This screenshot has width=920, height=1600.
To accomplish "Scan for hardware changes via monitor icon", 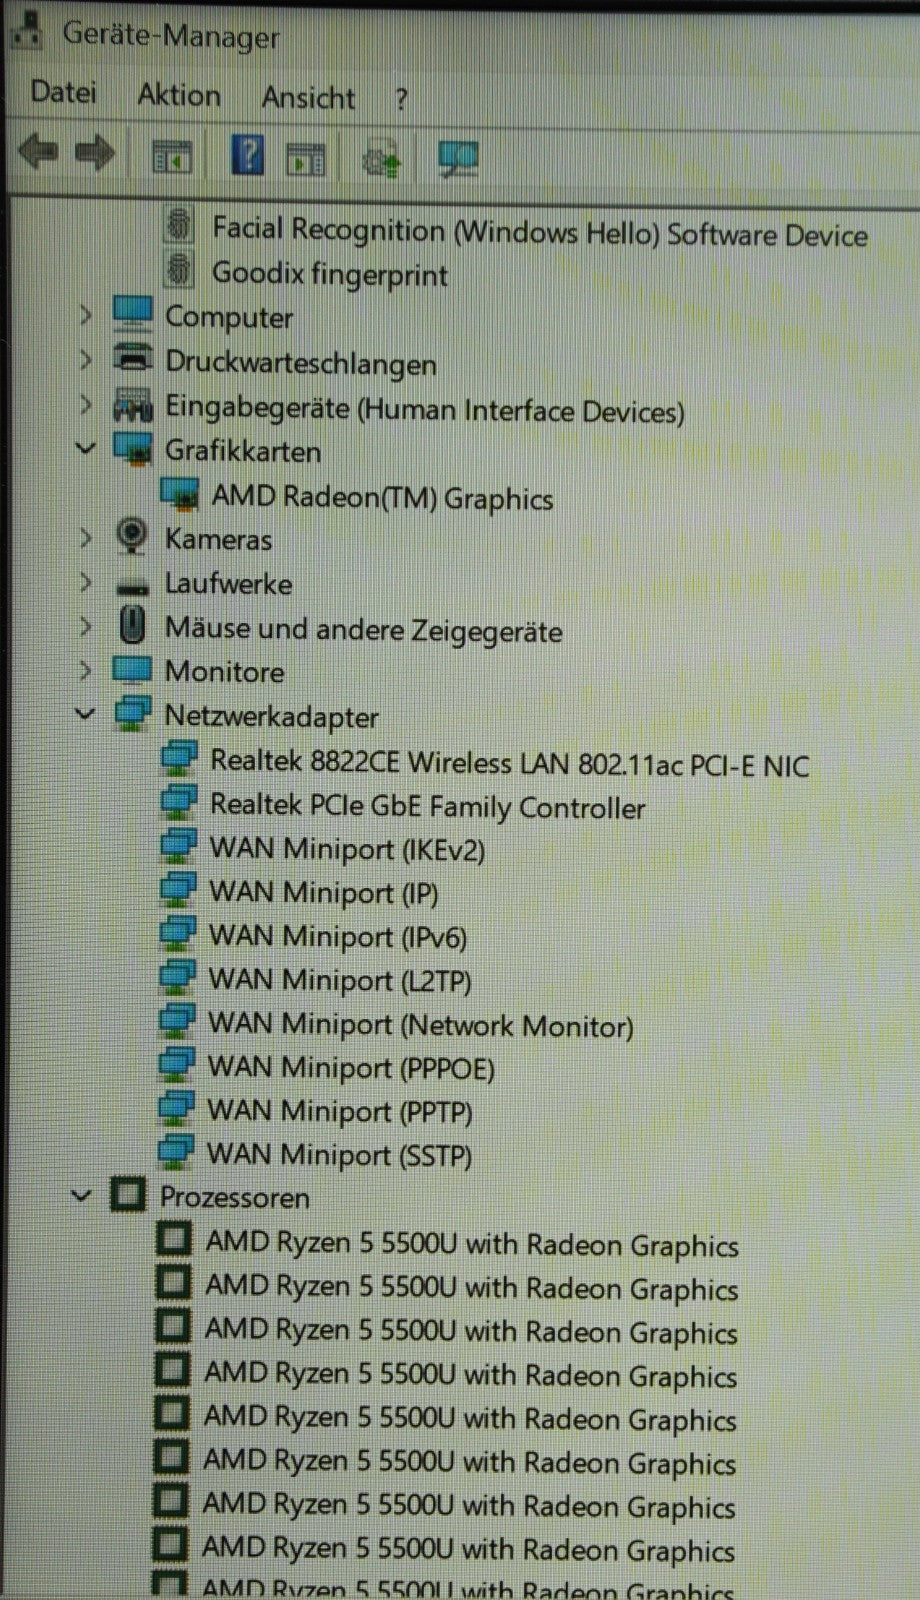I will click(458, 158).
